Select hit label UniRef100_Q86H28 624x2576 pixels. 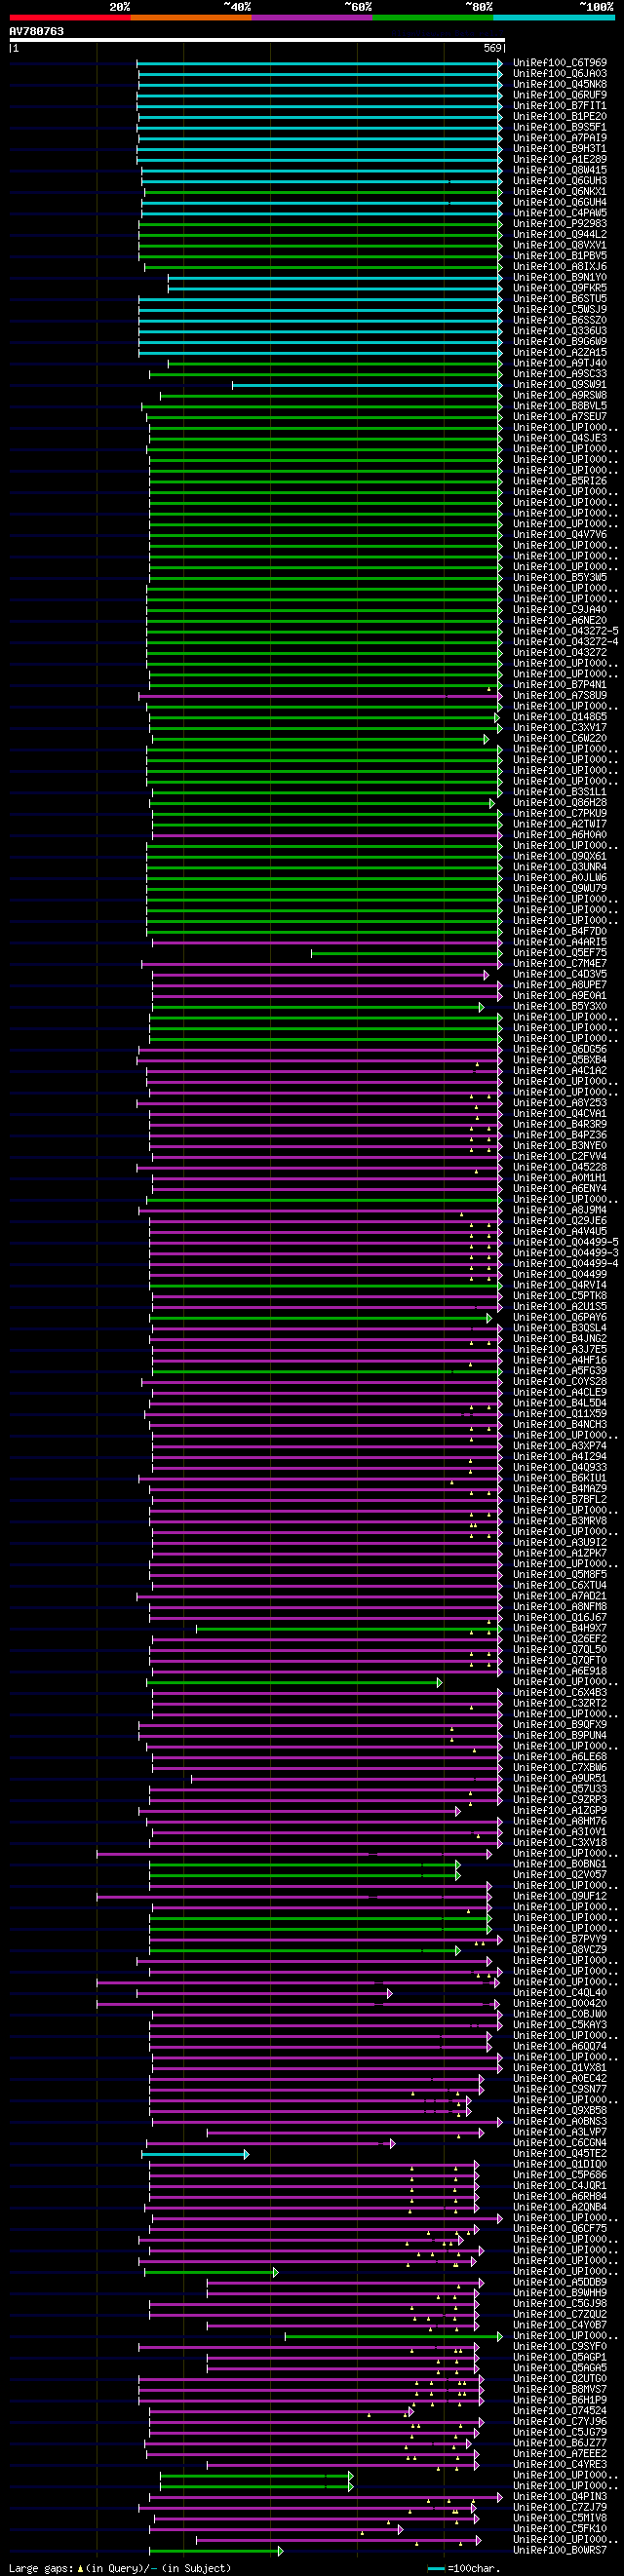click(560, 803)
